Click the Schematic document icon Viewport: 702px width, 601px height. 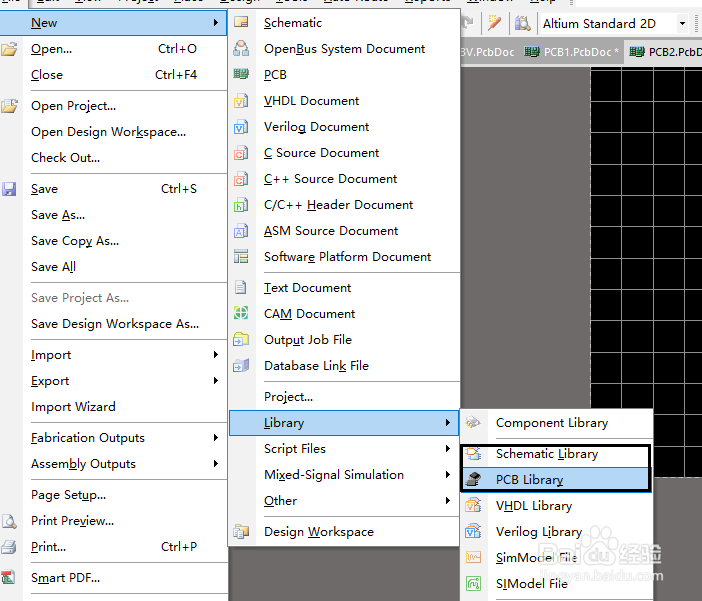click(x=241, y=22)
